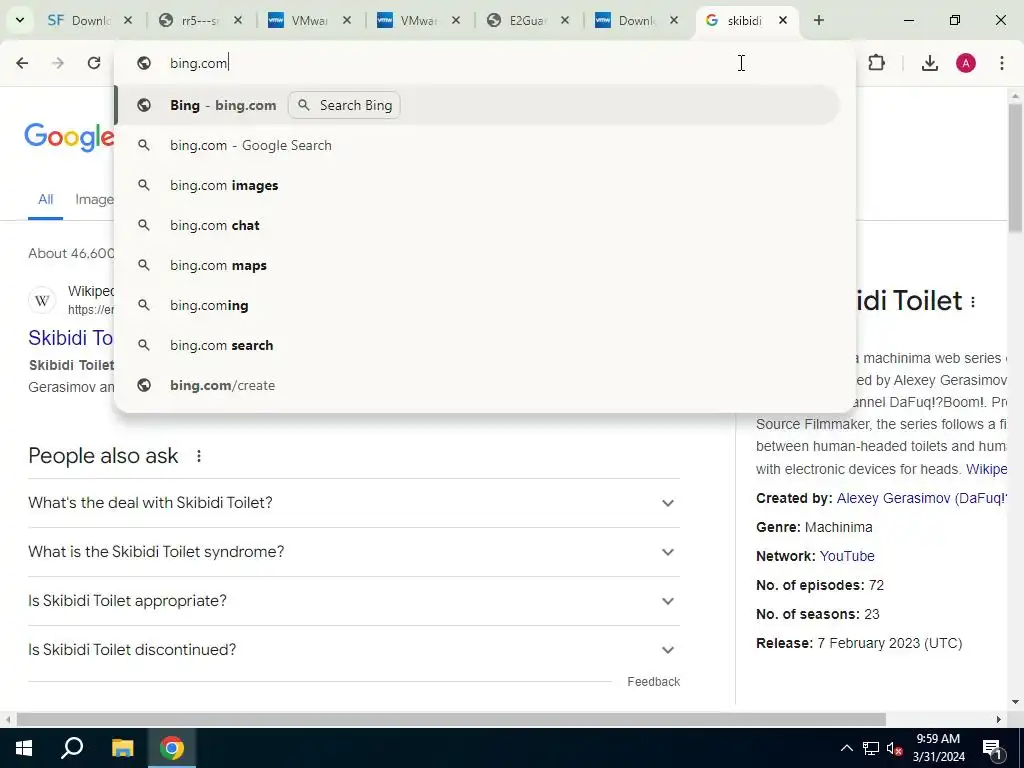Viewport: 1024px width, 768px height.
Task: Open the Windows Start menu
Action: (24, 748)
